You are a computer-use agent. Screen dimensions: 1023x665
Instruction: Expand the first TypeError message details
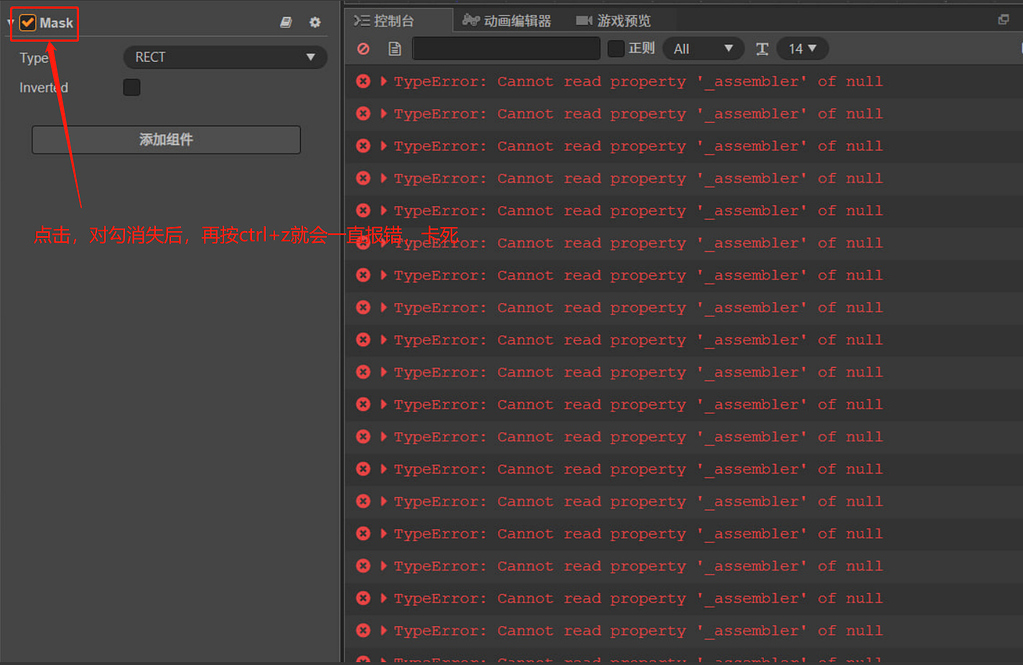[382, 81]
